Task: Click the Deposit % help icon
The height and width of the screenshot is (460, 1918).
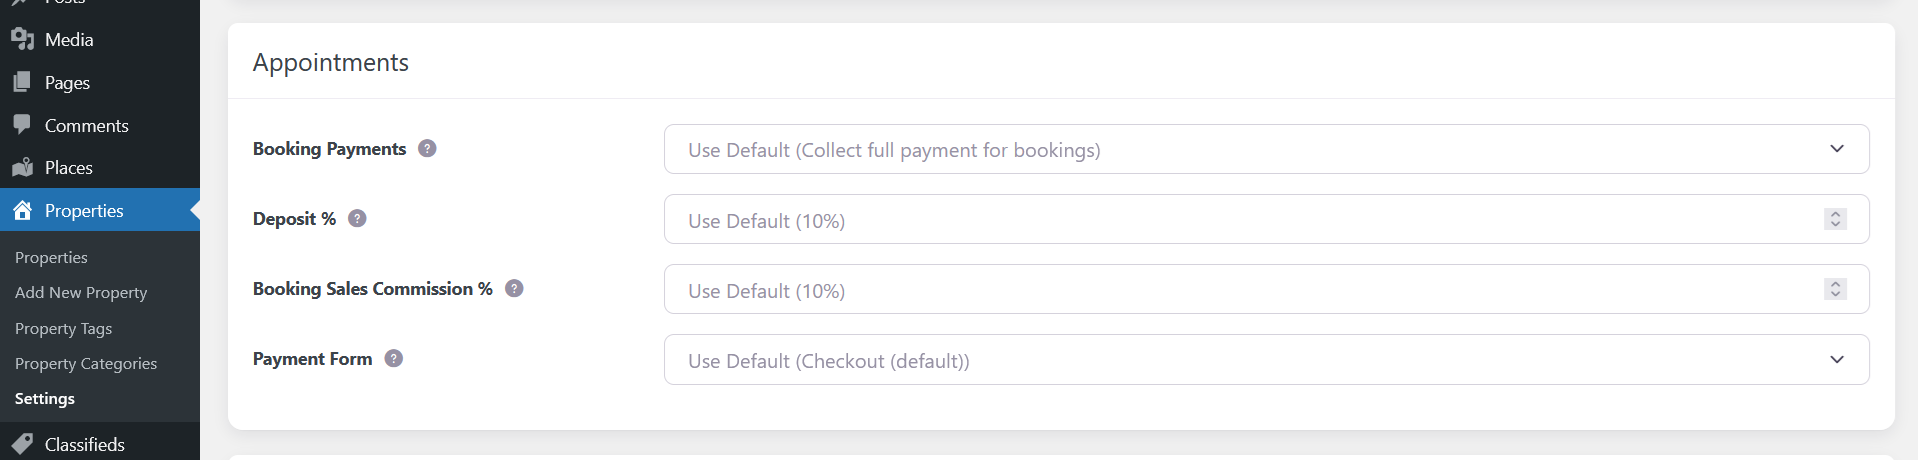Action: point(357,218)
